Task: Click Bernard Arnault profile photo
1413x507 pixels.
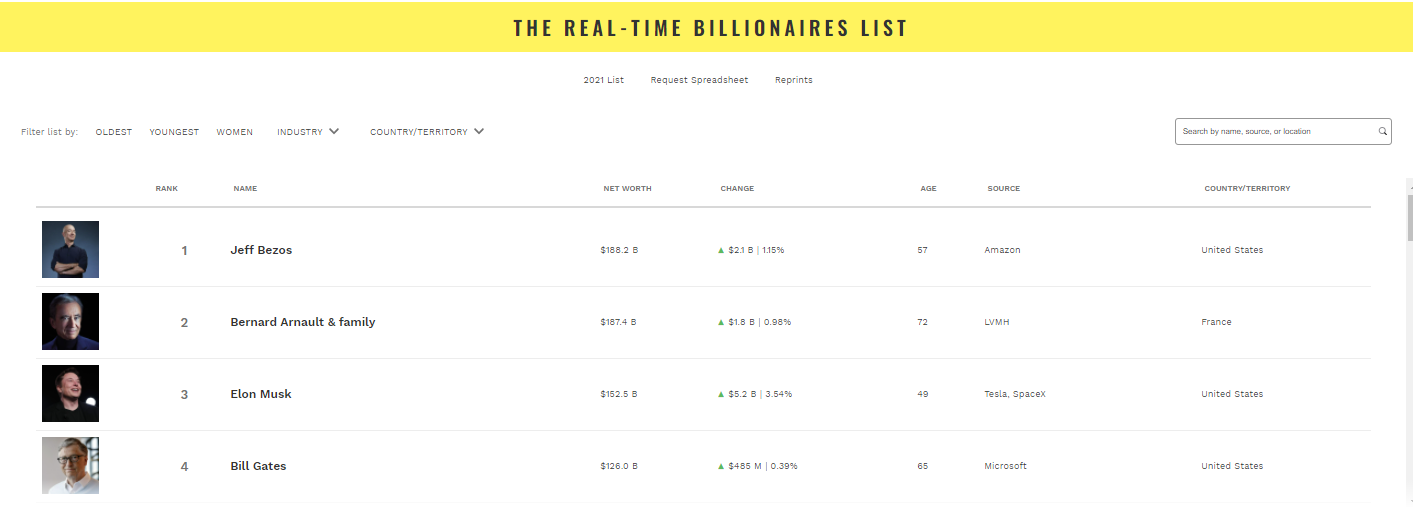Action: [70, 321]
